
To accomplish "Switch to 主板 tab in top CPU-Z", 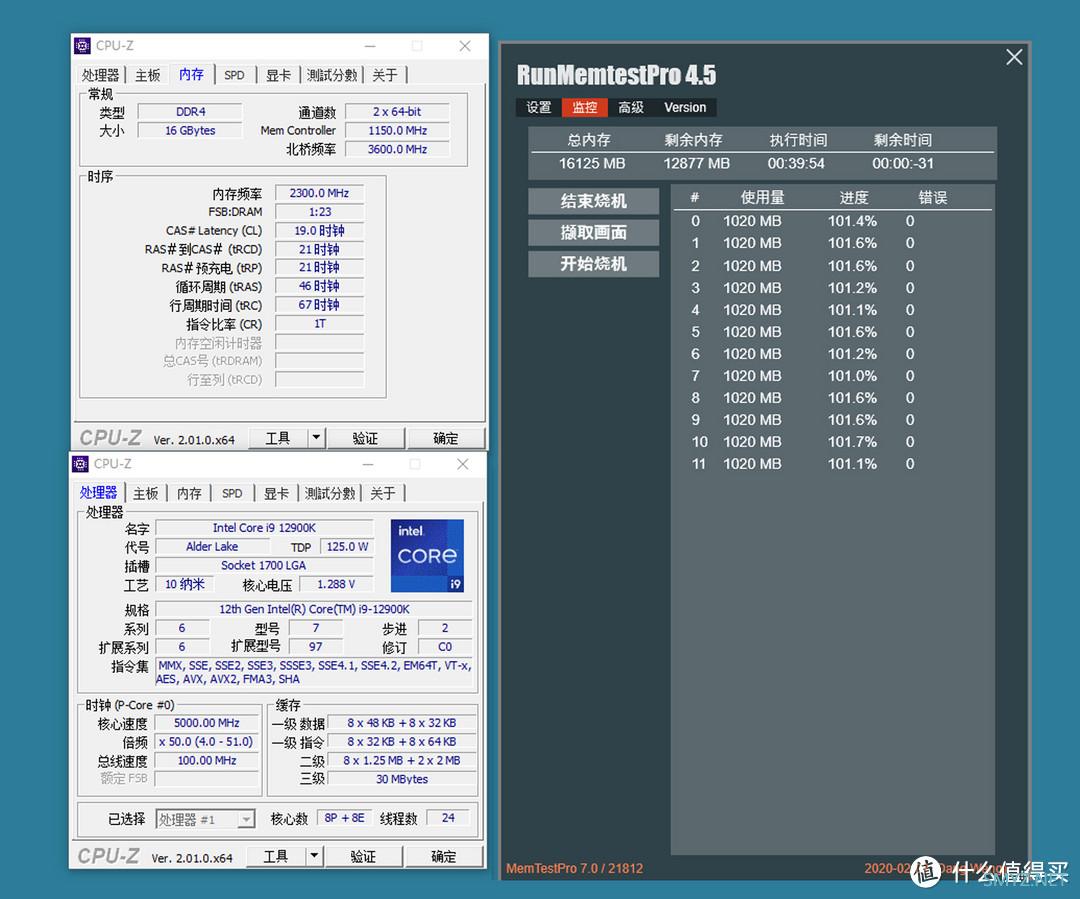I will [x=148, y=75].
